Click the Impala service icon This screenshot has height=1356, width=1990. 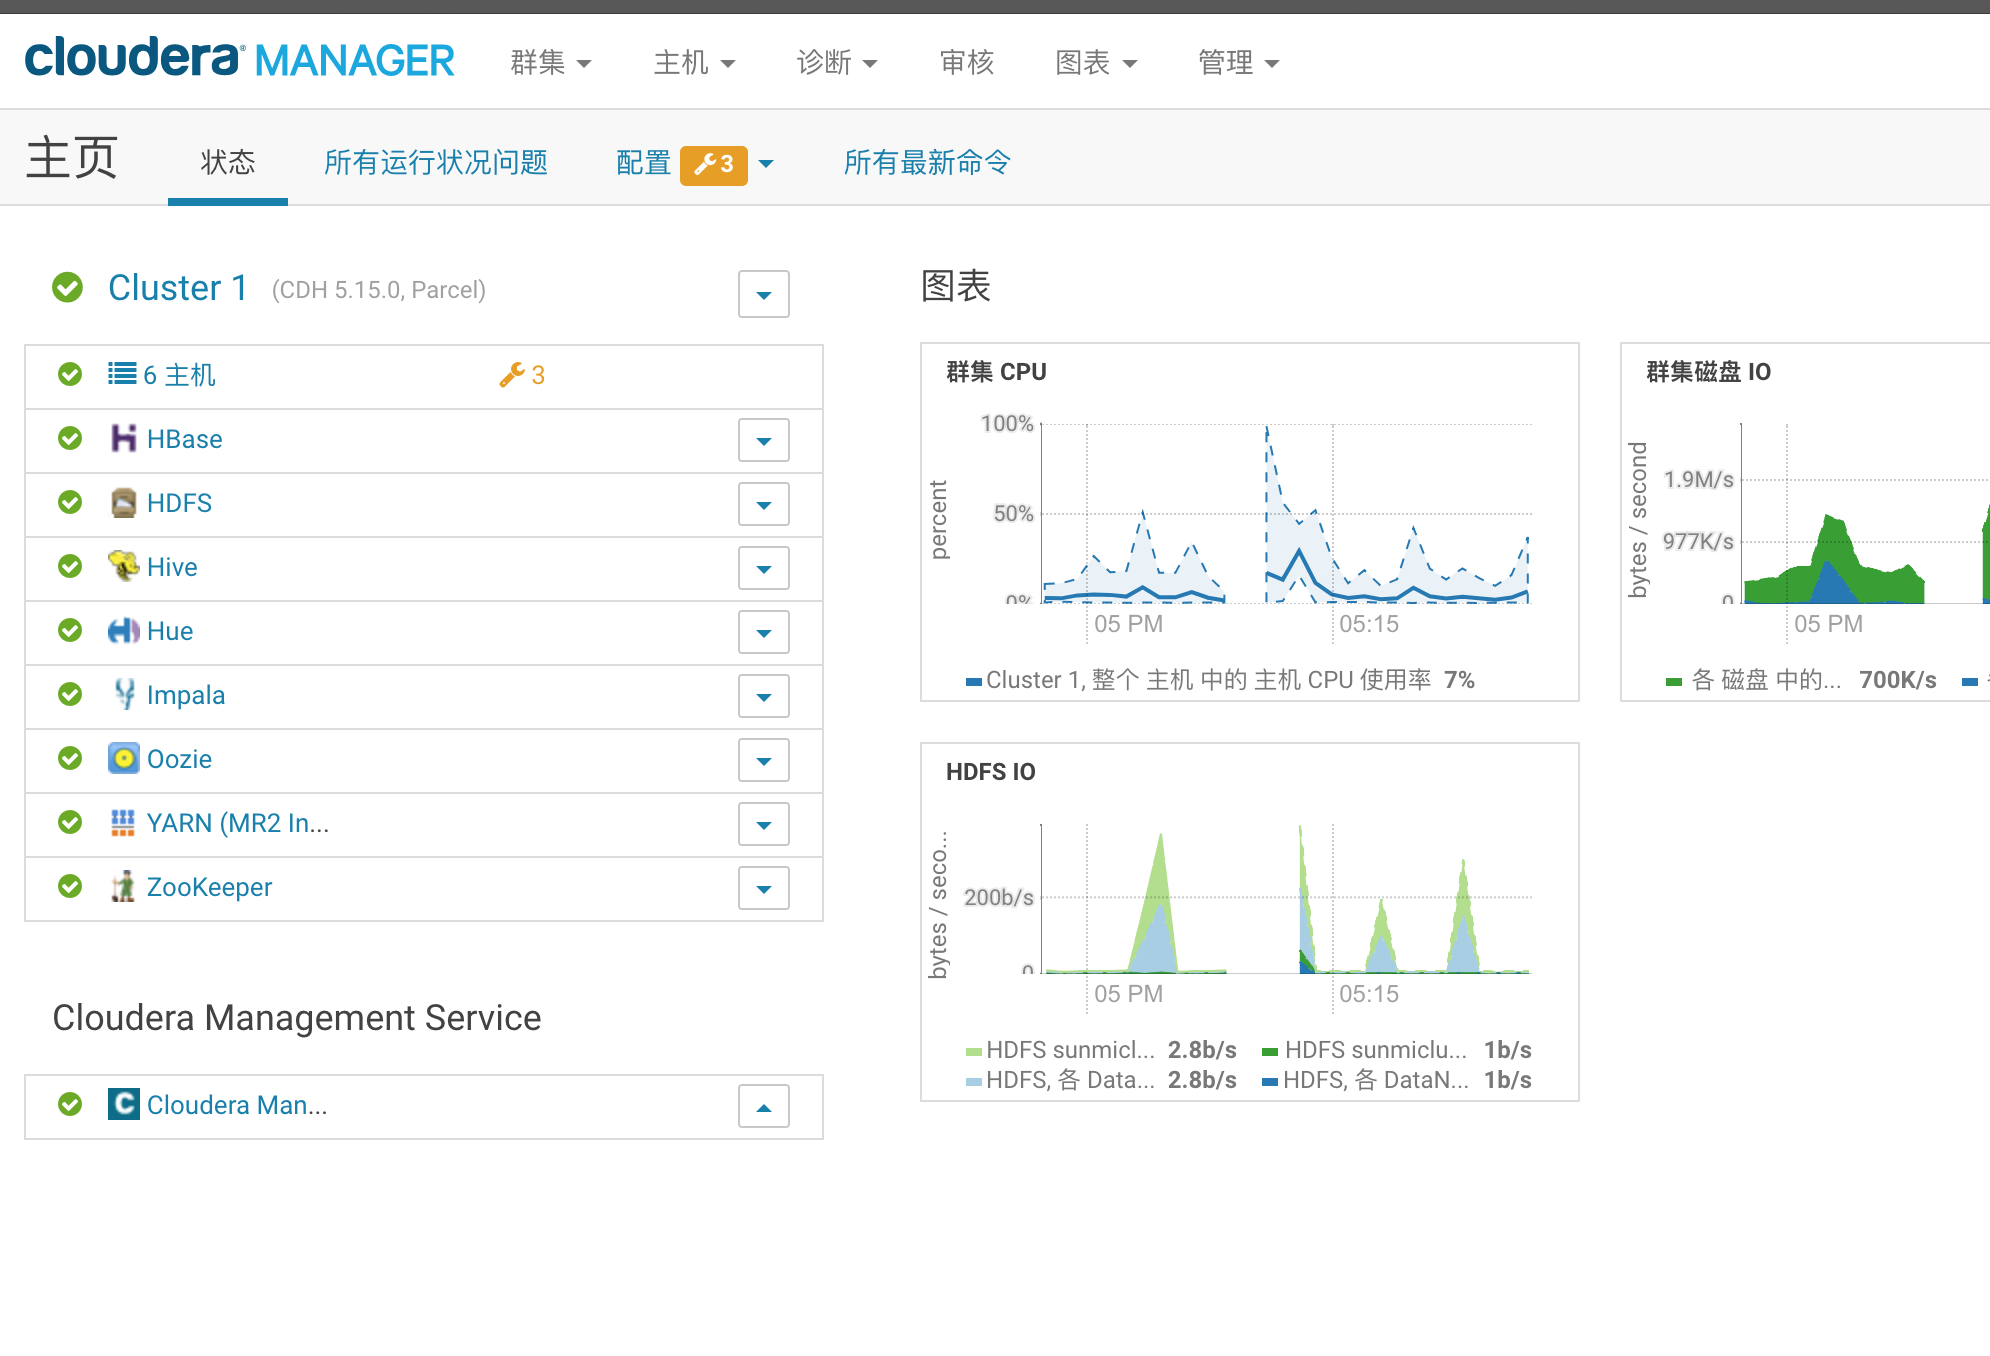coord(123,694)
